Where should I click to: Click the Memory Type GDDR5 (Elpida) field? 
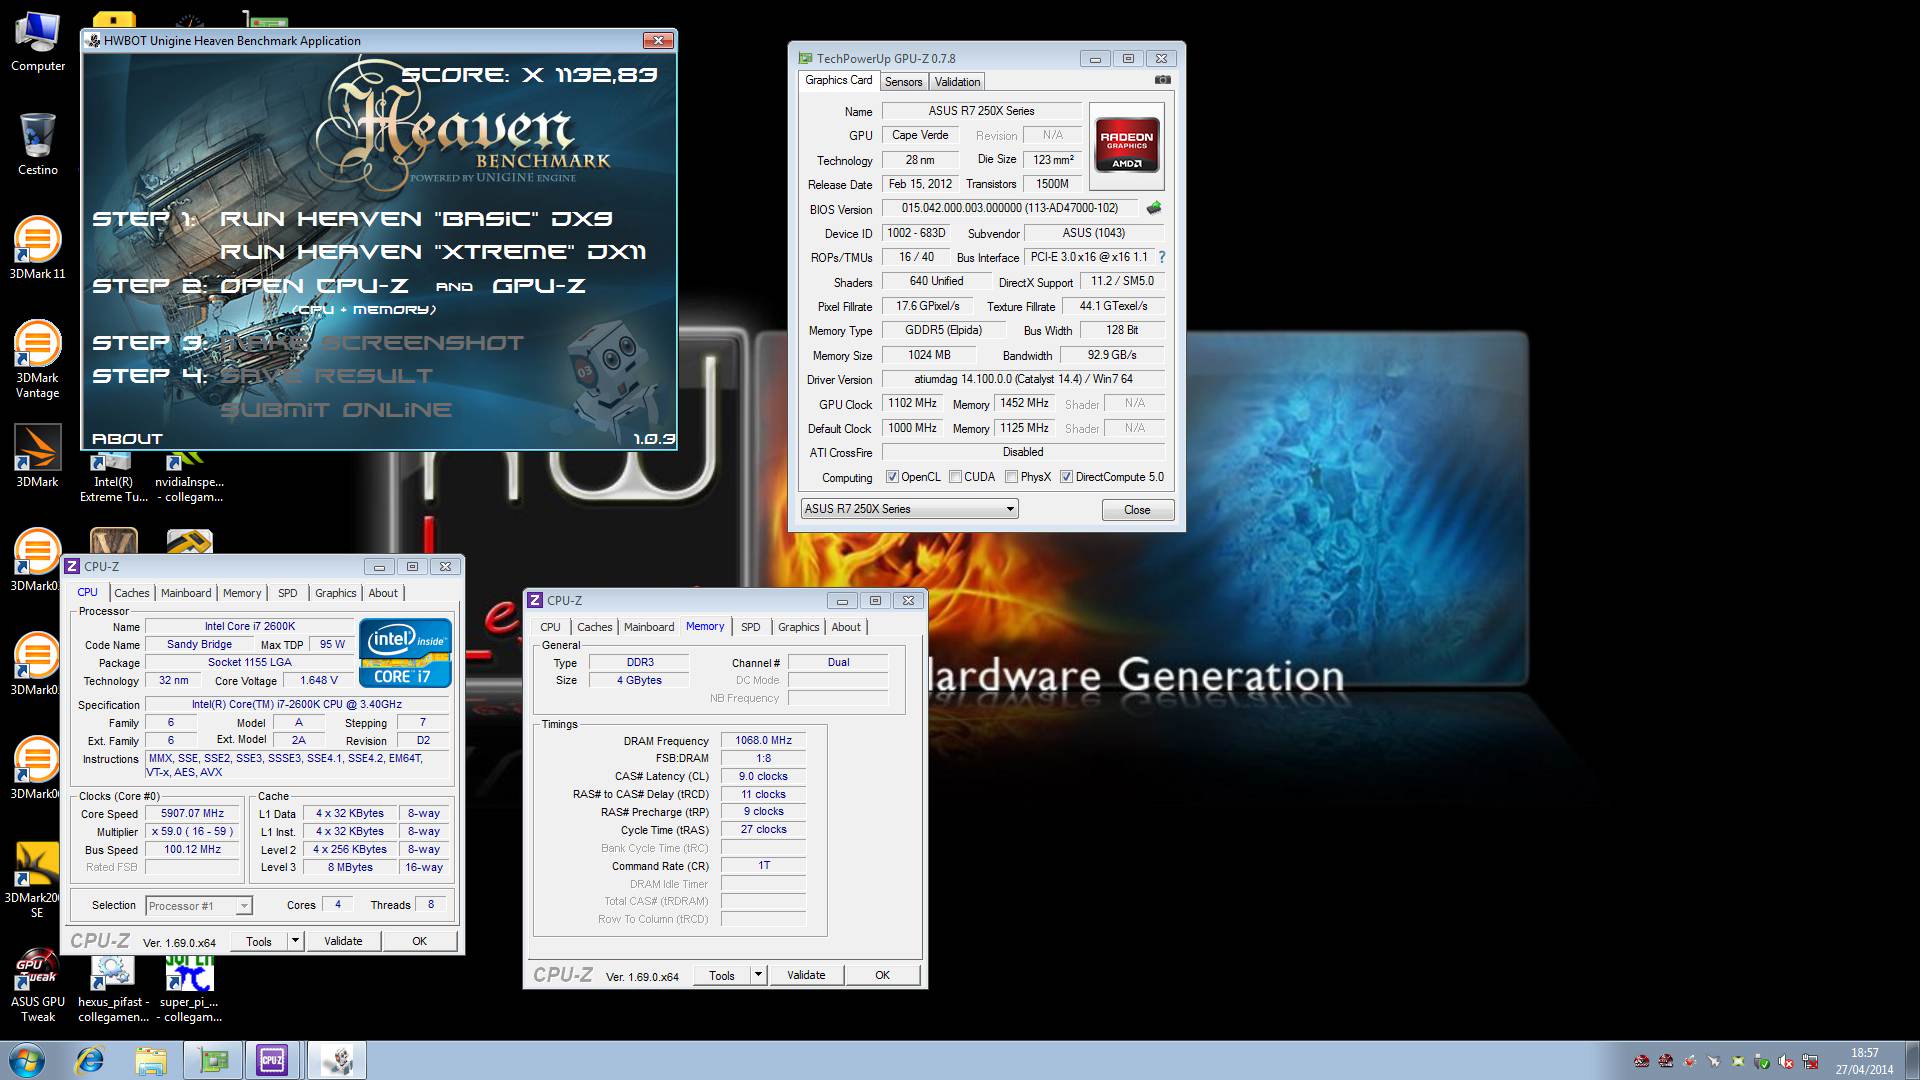943,331
